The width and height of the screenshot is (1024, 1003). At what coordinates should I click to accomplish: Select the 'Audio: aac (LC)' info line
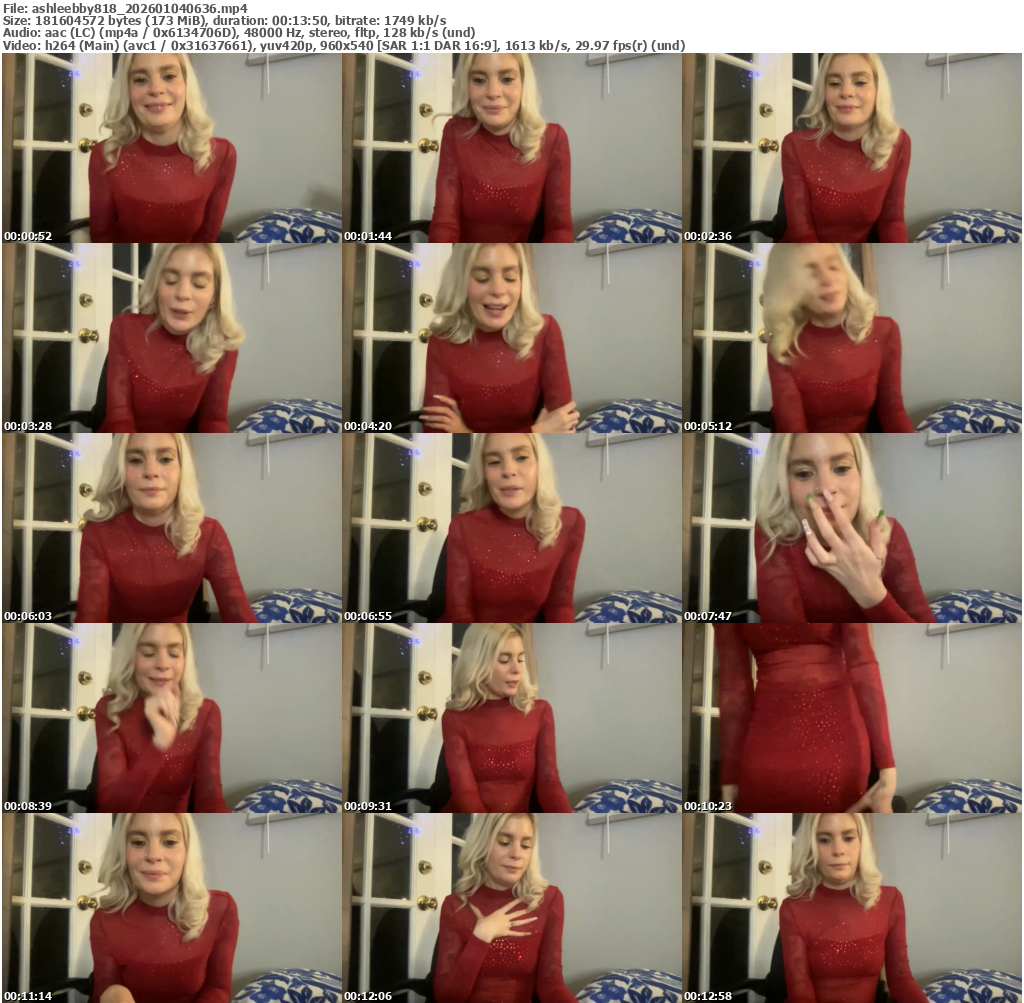coord(238,33)
